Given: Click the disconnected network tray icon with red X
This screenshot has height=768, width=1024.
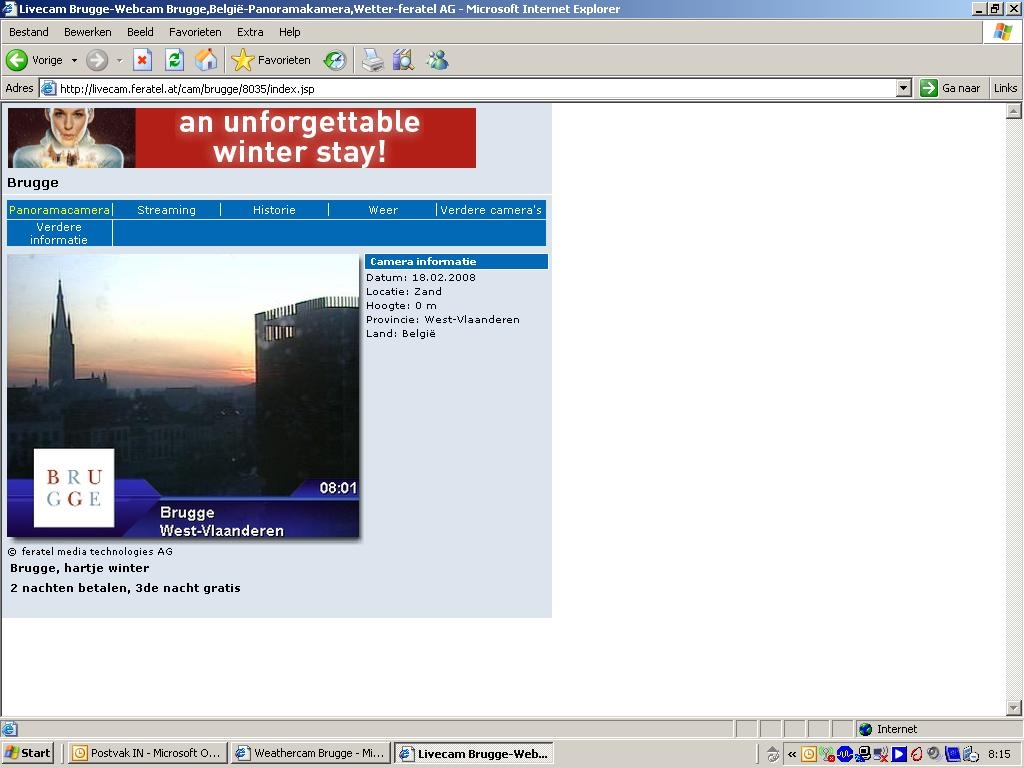Looking at the screenshot, I should click(880, 754).
